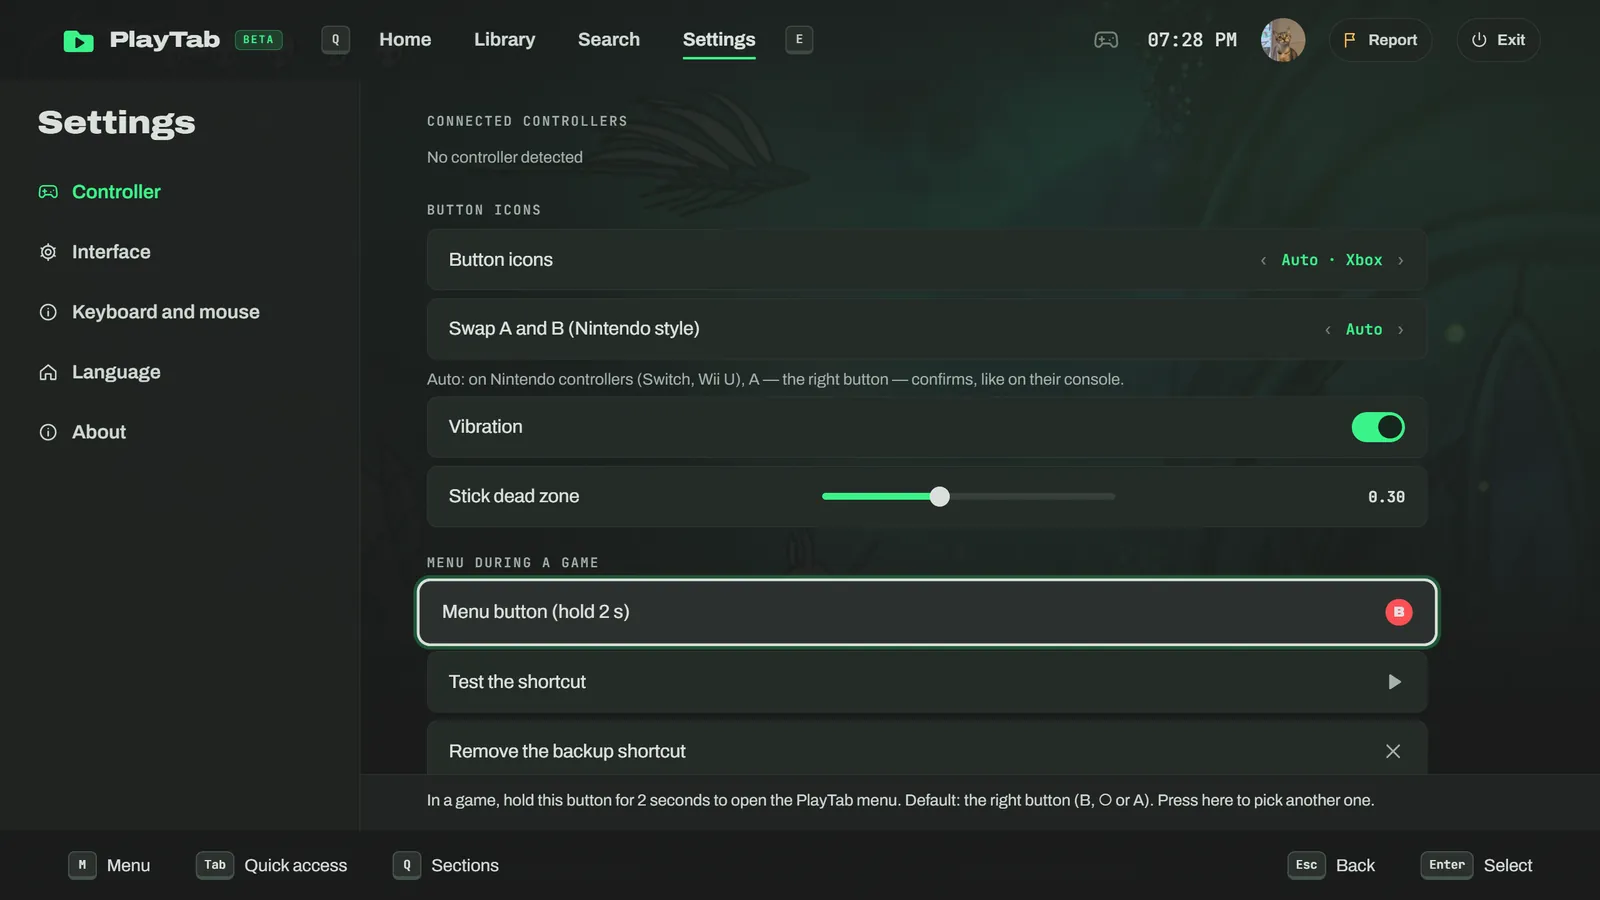Click the 'Auto · Xbox' value
The width and height of the screenshot is (1600, 900).
(1332, 260)
